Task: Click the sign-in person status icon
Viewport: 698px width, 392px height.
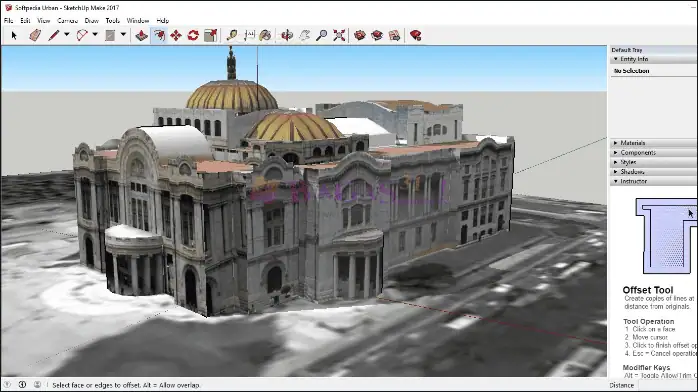Action: pyautogui.click(x=37, y=385)
